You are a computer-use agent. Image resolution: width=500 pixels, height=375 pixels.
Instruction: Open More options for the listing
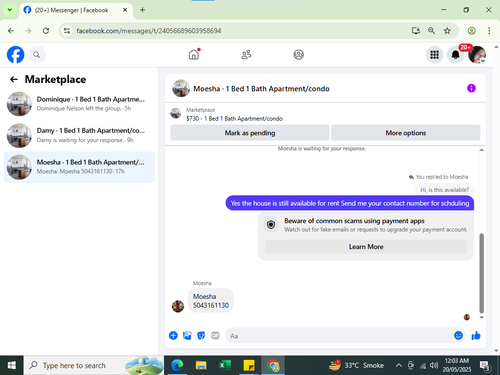[x=406, y=133]
